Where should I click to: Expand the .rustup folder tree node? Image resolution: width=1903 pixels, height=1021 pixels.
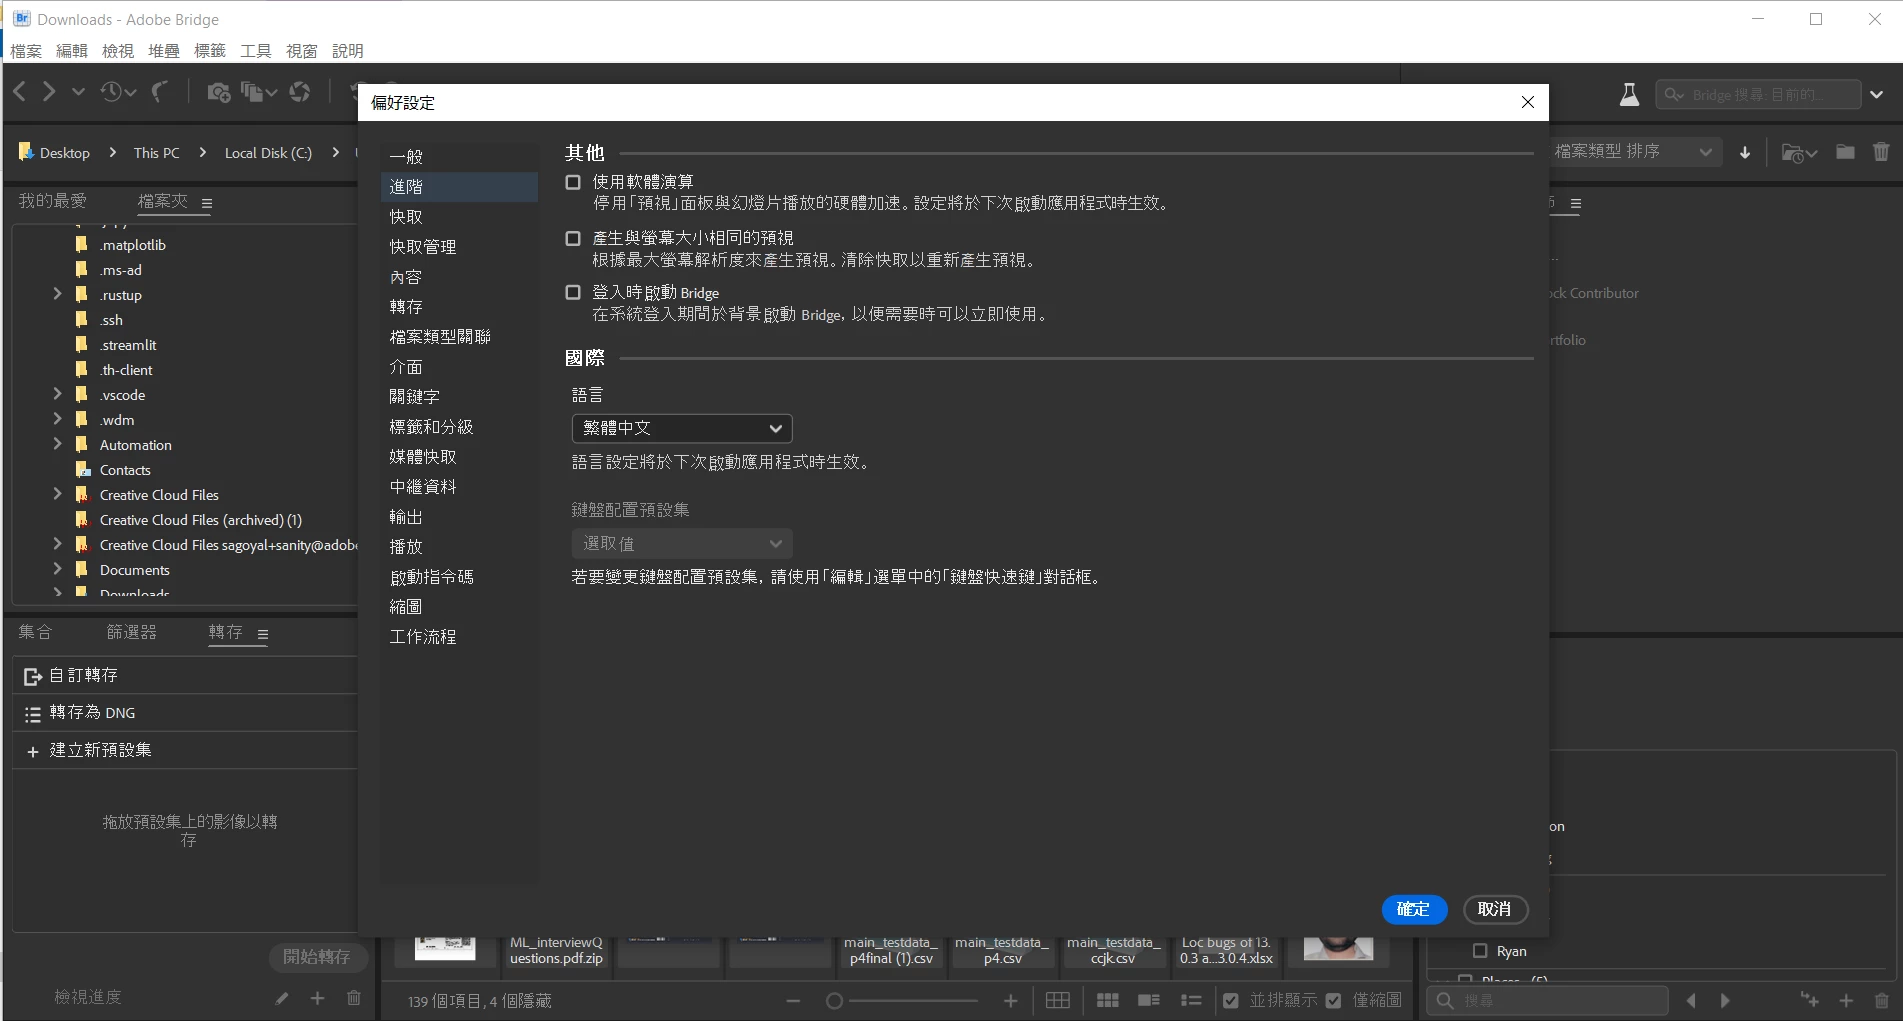pos(57,294)
